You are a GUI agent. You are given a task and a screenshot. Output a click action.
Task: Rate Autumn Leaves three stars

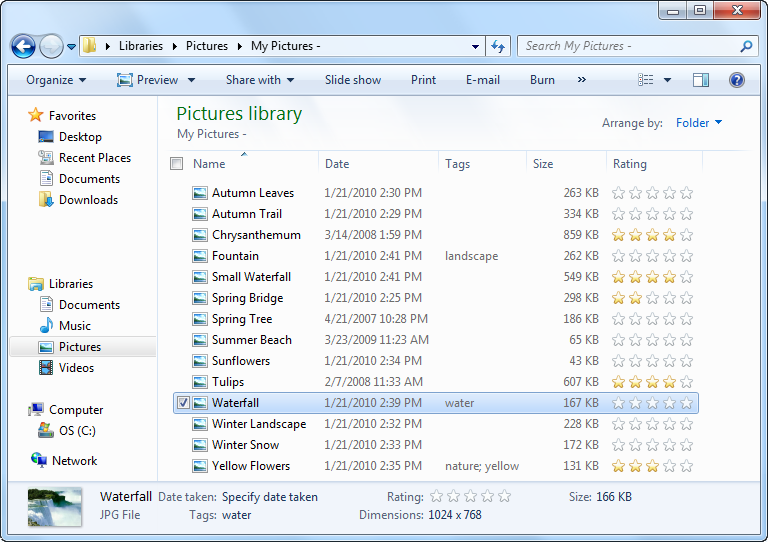pyautogui.click(x=652, y=193)
